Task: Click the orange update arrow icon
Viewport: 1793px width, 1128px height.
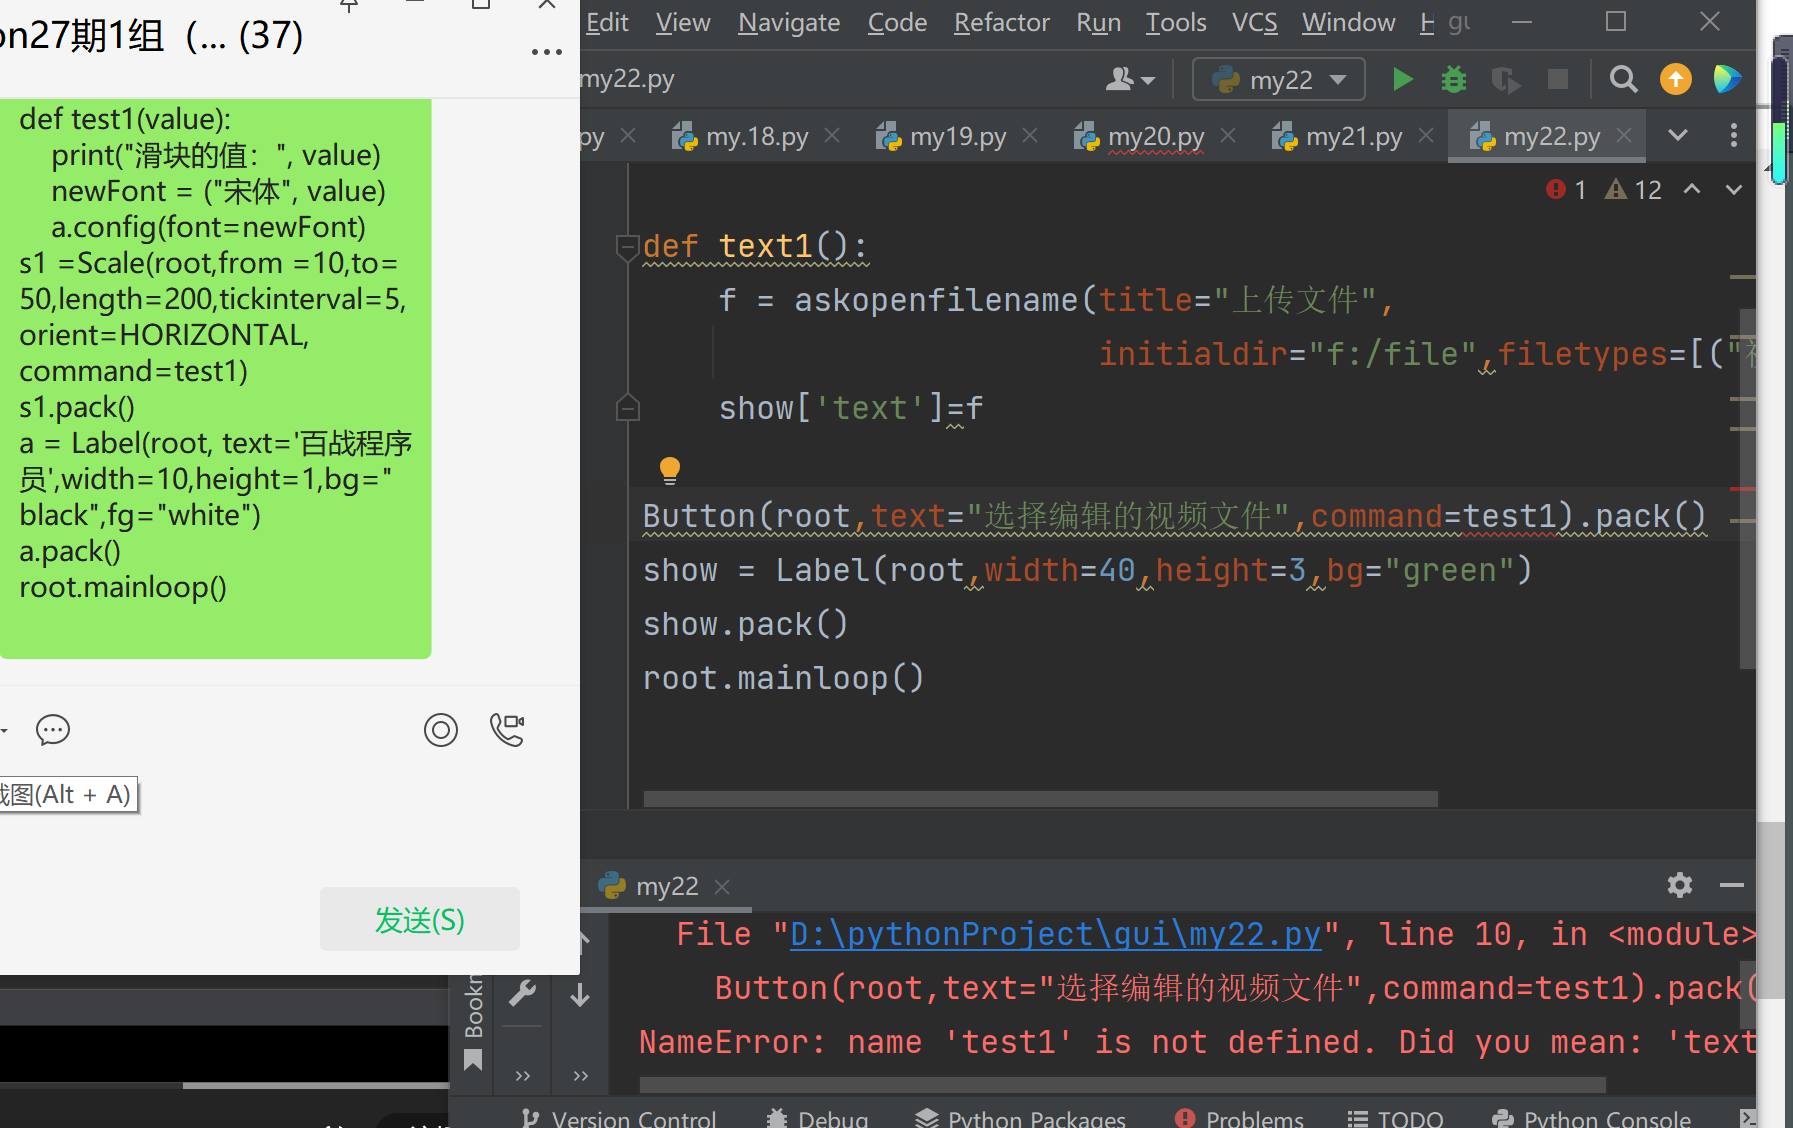Action: coord(1675,79)
